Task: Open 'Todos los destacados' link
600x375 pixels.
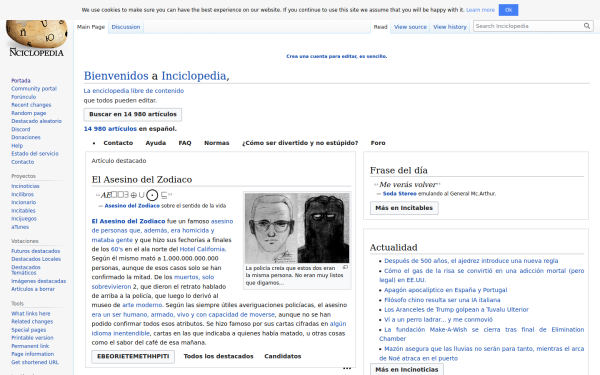Action: coord(218,356)
